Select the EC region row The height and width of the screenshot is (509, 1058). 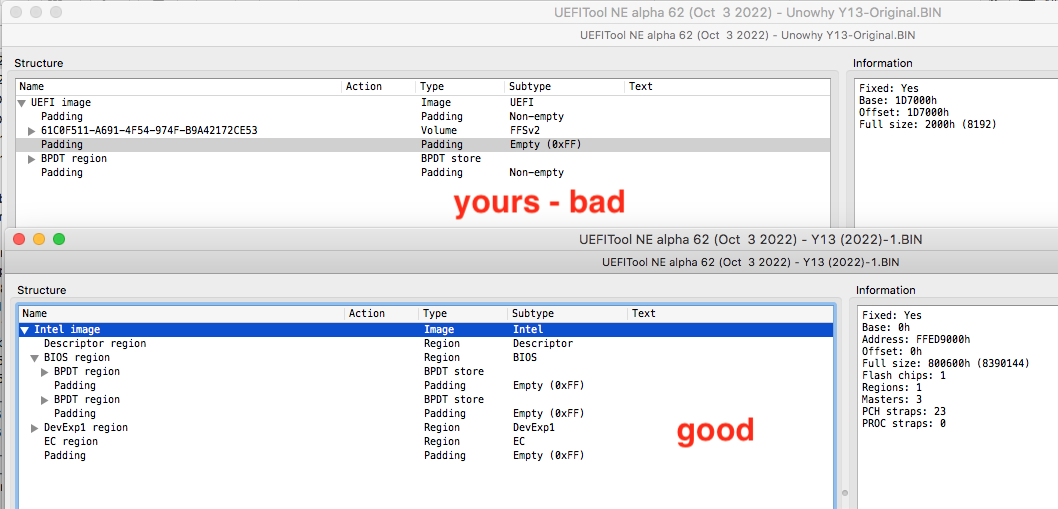click(x=426, y=441)
